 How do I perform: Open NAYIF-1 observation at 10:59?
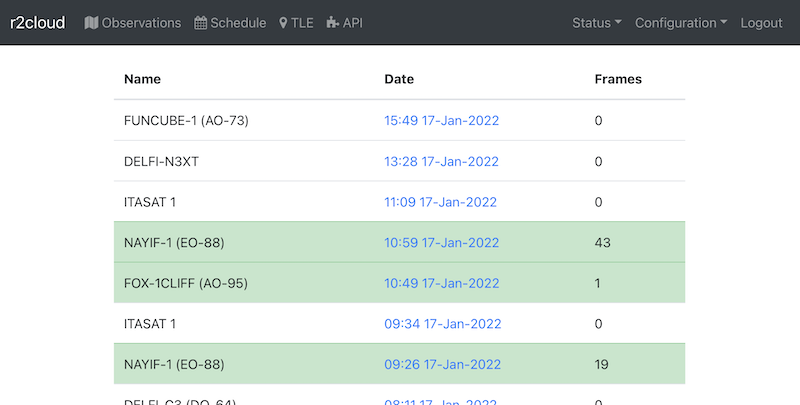pos(441,242)
